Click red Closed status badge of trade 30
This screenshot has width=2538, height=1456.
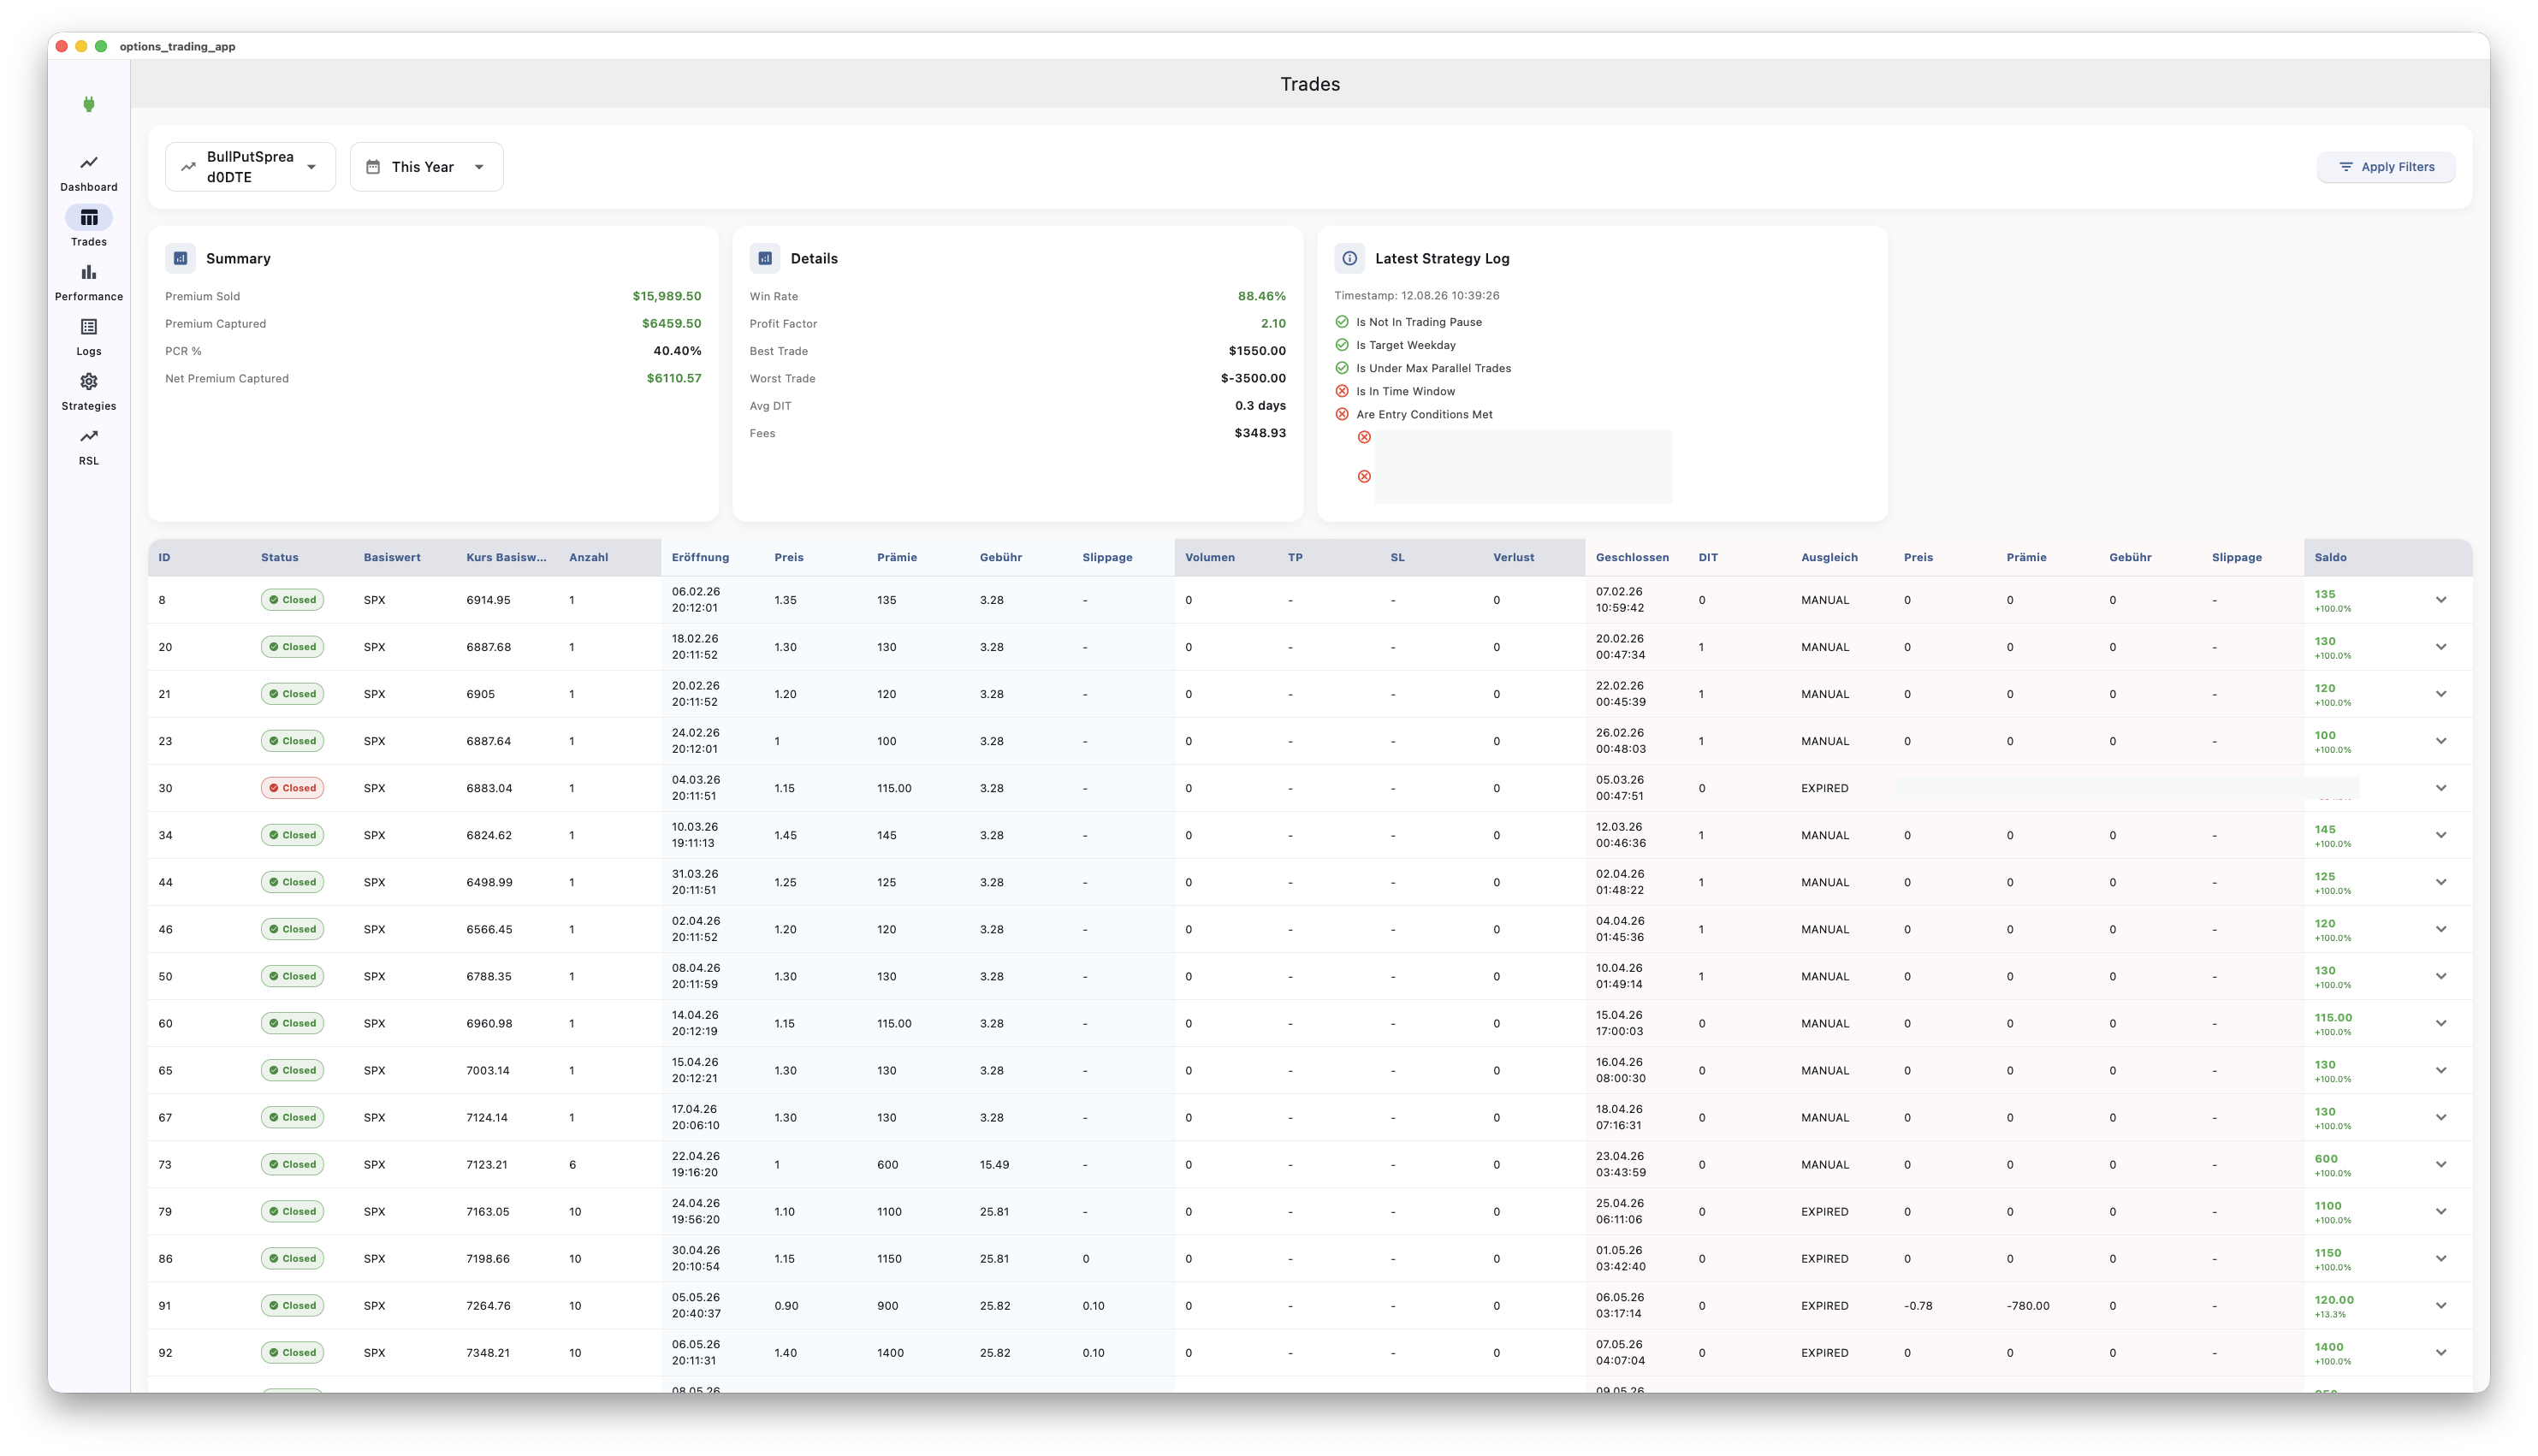(292, 788)
